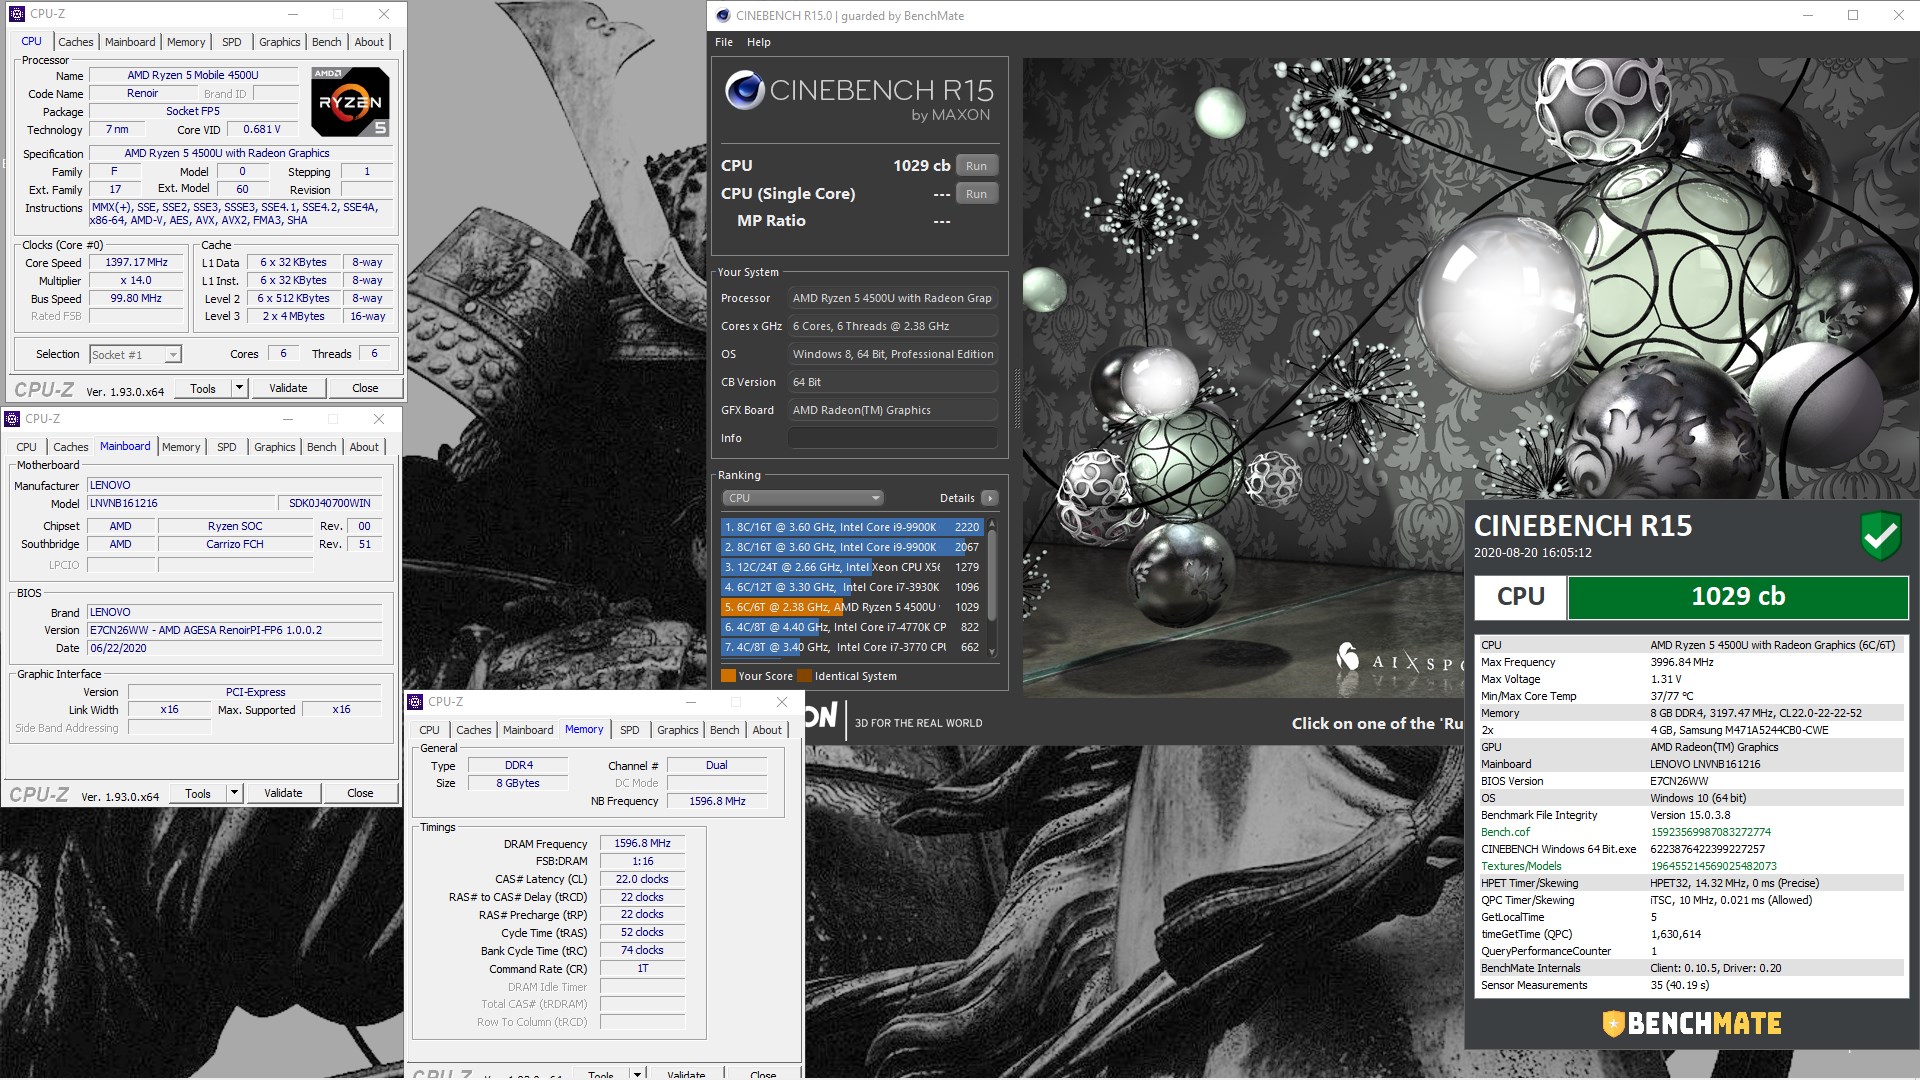
Task: Click the Textures/Models green link text
Action: click(x=1521, y=866)
